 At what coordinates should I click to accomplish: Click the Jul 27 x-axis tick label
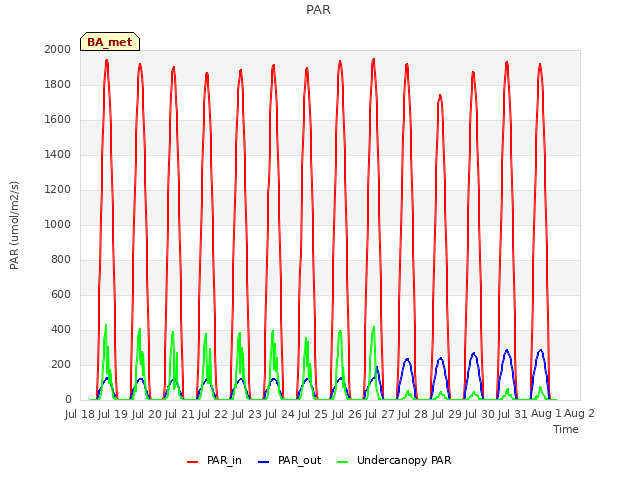[380, 414]
